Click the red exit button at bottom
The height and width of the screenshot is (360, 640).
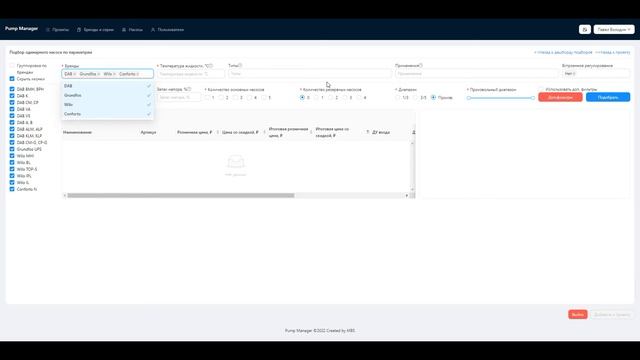[578, 314]
